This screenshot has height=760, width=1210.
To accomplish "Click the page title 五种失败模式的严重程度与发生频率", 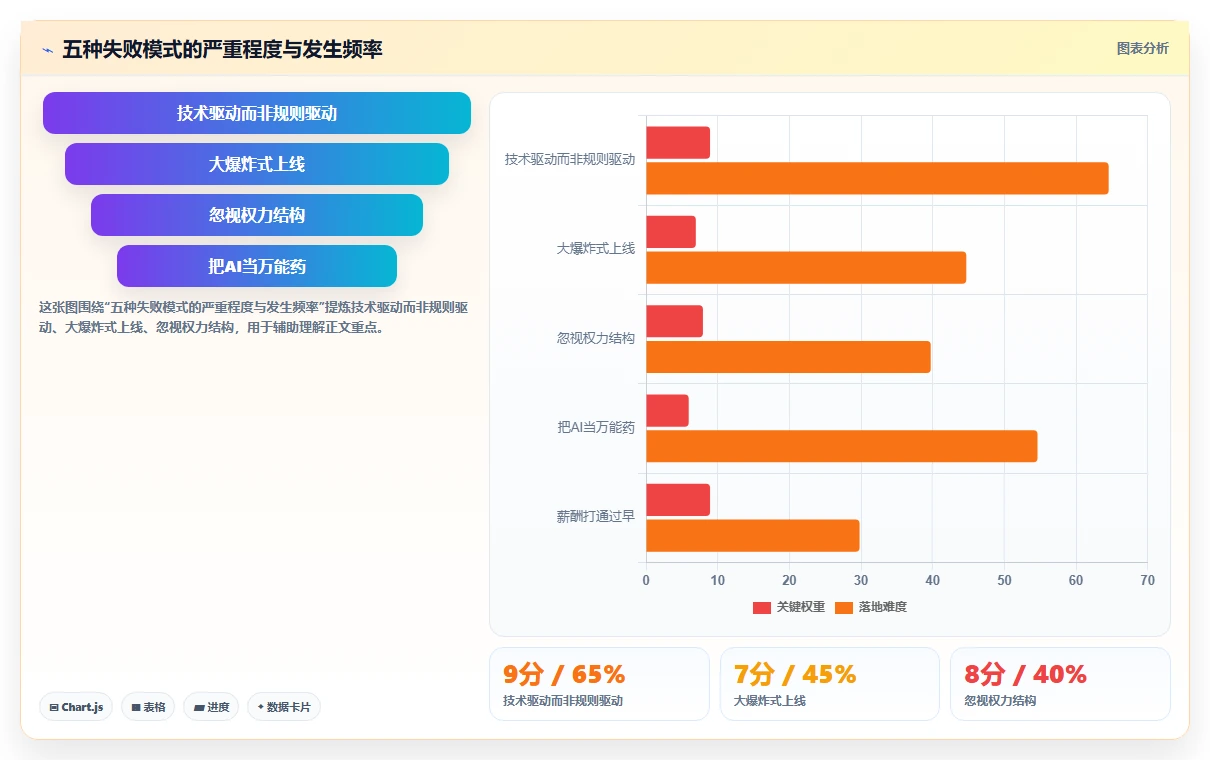I will [222, 50].
